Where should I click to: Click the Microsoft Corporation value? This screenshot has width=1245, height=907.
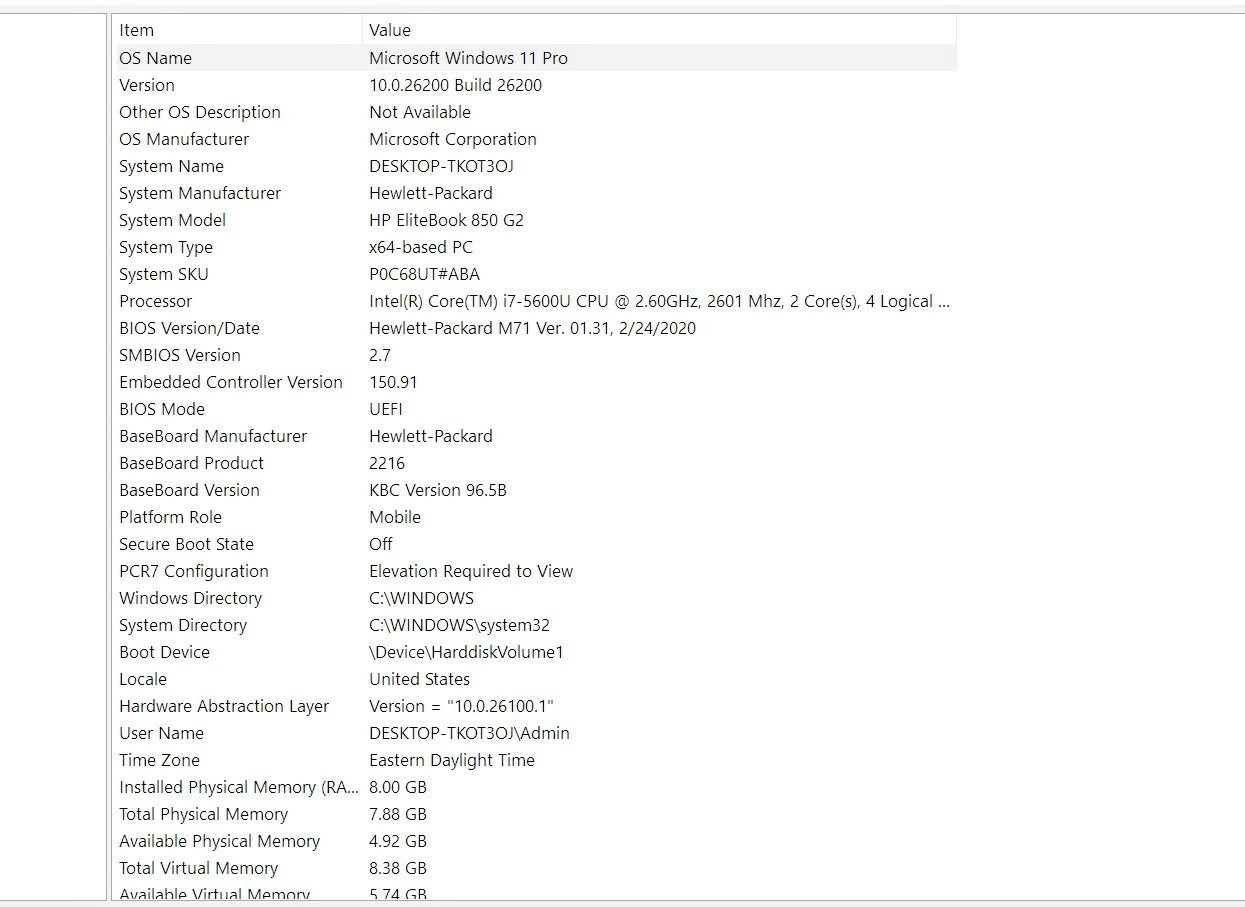point(453,139)
